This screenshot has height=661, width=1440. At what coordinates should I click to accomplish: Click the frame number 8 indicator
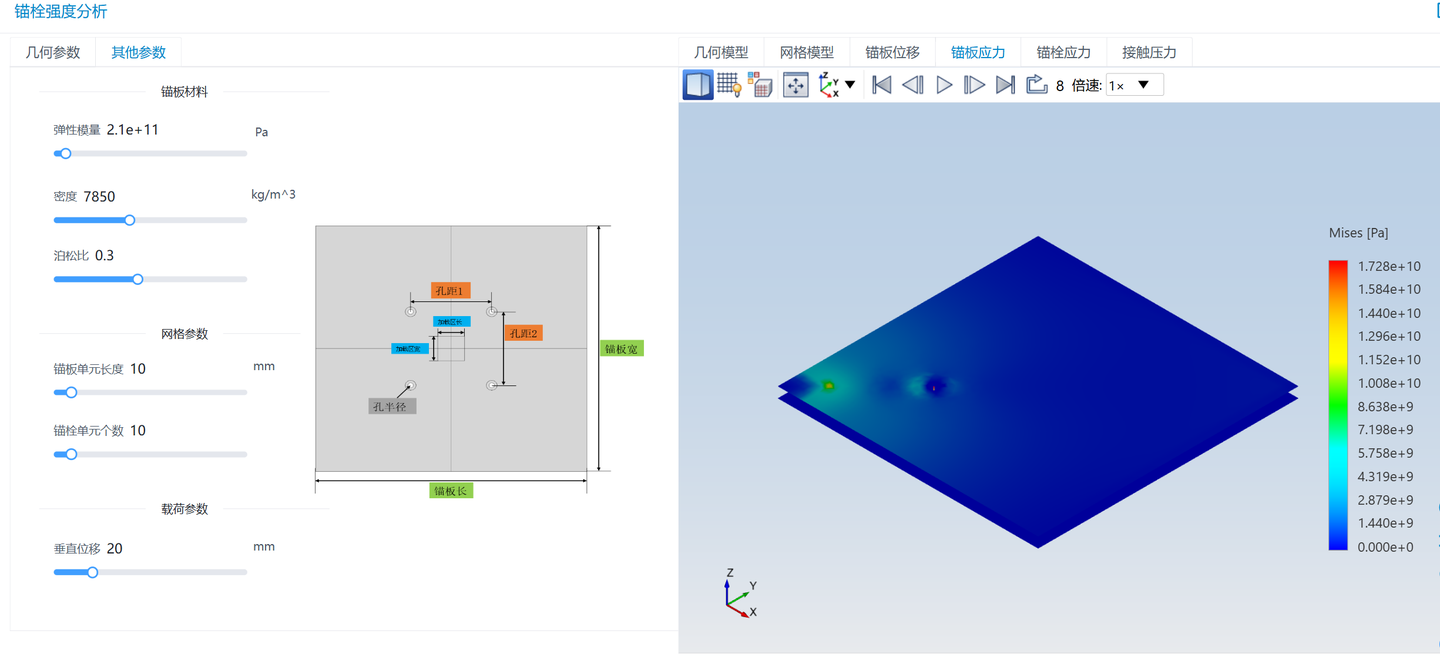pyautogui.click(x=1060, y=86)
